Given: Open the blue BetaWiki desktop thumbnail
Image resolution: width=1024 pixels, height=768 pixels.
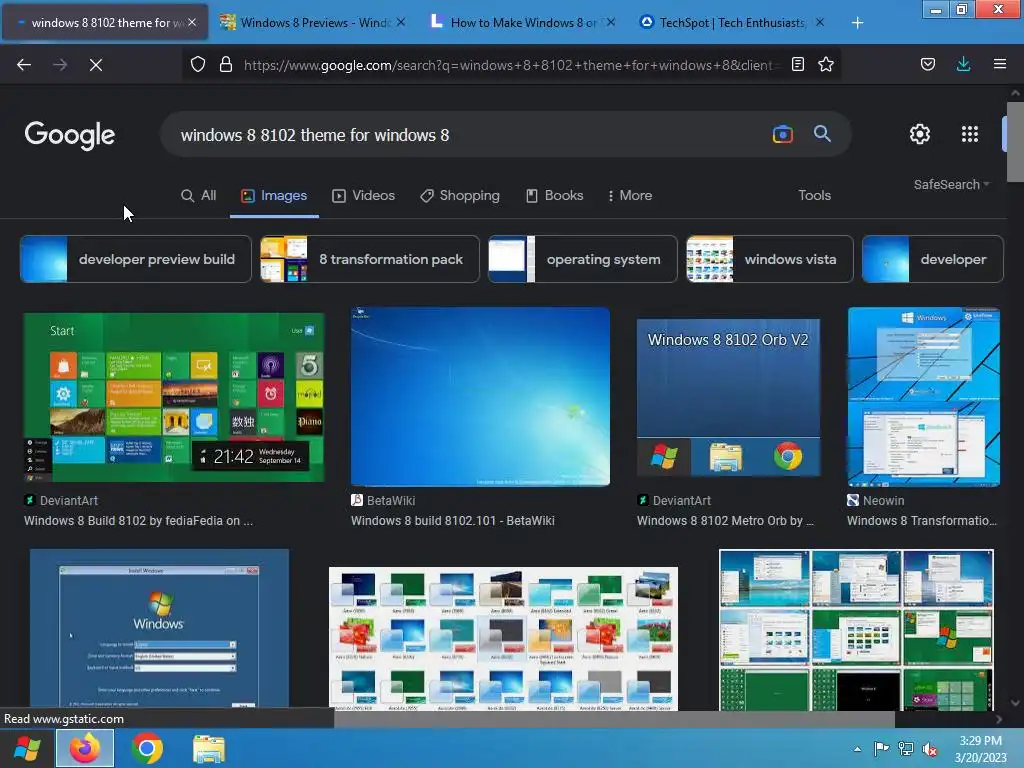Looking at the screenshot, I should [480, 397].
